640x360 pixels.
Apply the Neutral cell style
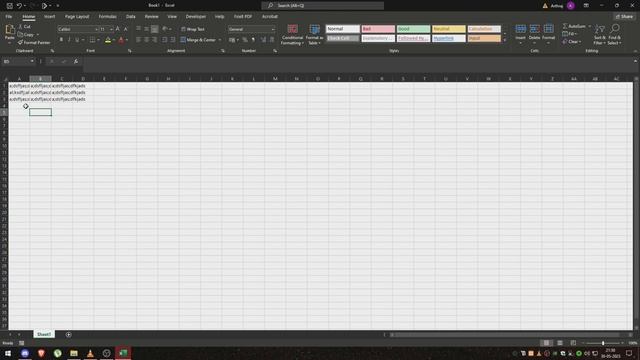pyautogui.click(x=449, y=29)
